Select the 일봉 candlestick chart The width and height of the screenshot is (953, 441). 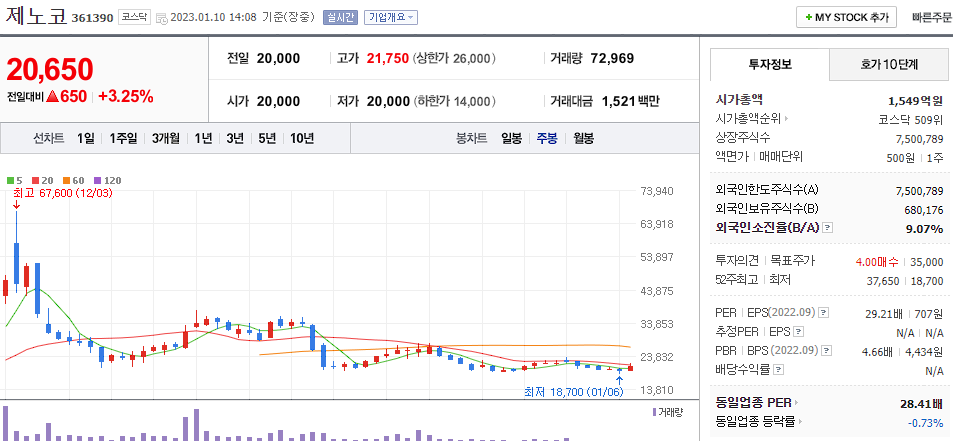coord(511,138)
